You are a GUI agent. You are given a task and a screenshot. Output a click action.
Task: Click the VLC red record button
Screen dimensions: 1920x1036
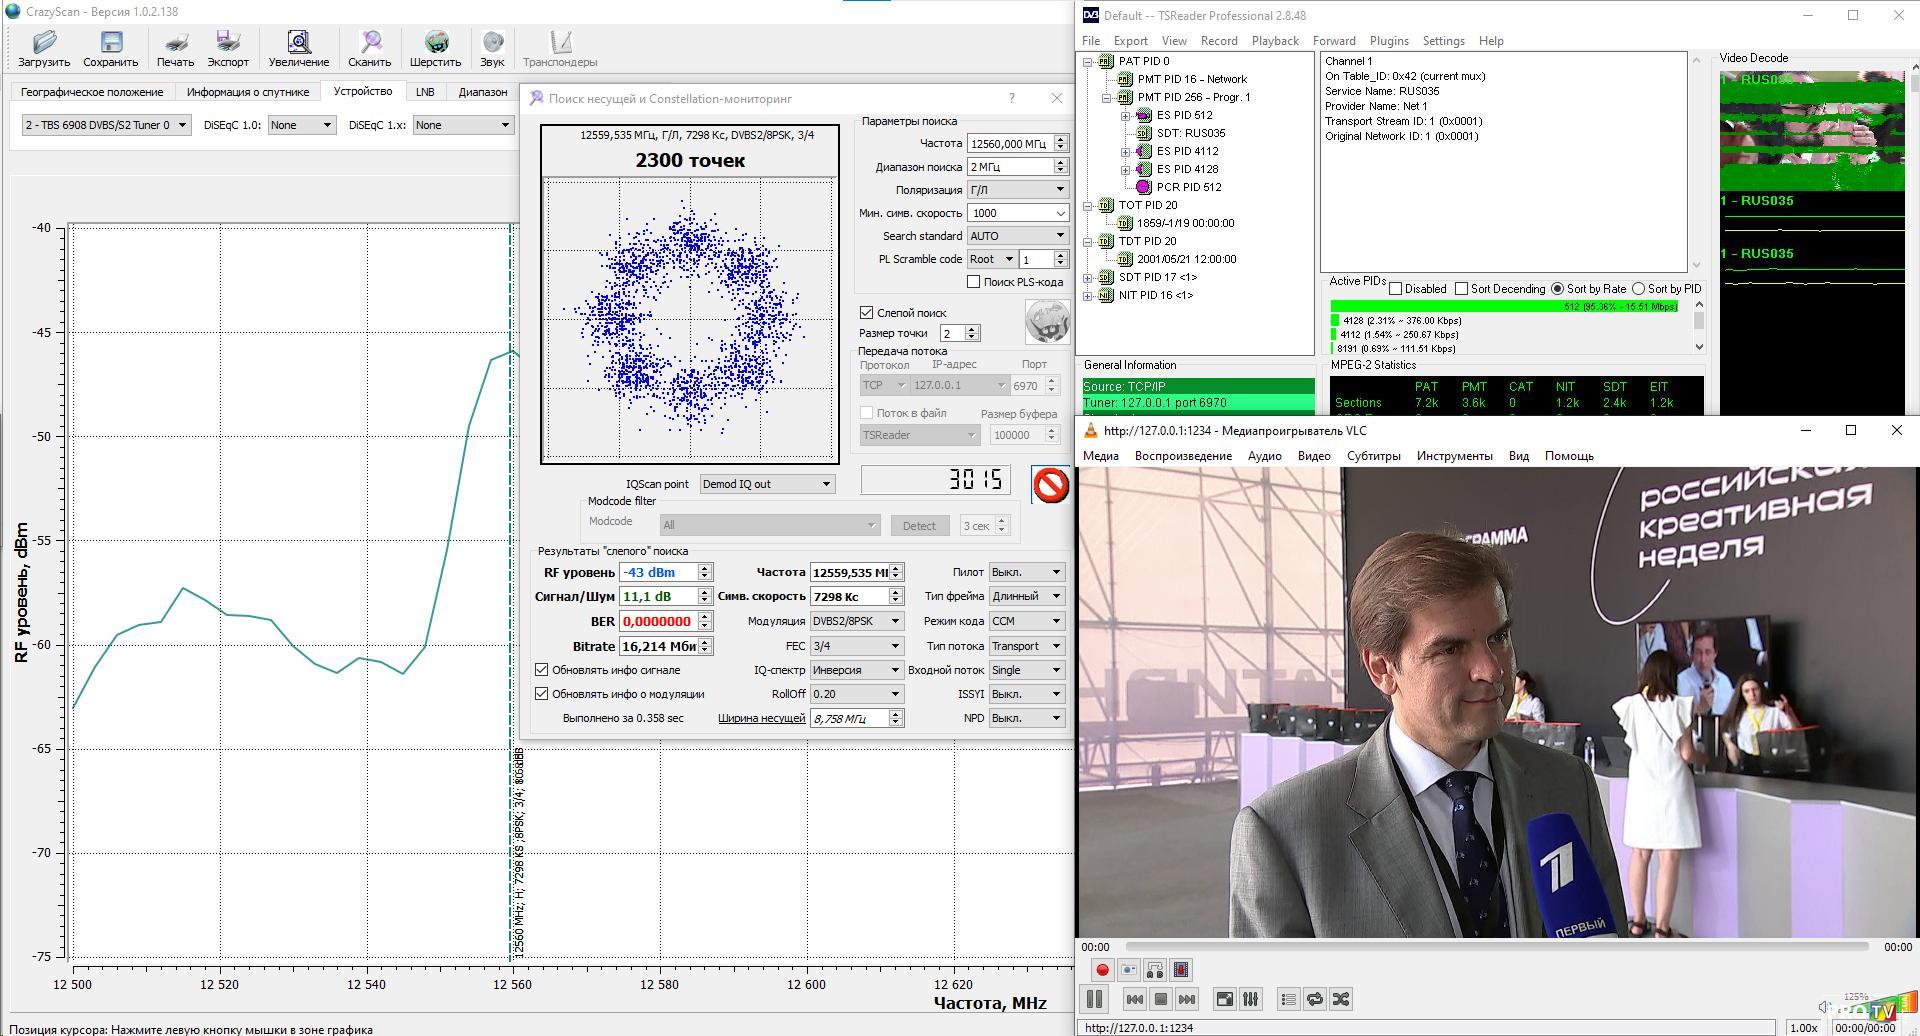pyautogui.click(x=1102, y=970)
